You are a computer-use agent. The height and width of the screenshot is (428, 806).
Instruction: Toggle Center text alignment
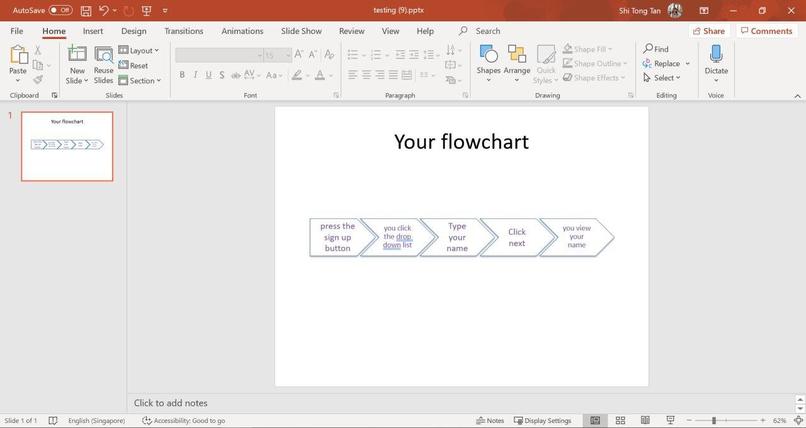[366, 75]
